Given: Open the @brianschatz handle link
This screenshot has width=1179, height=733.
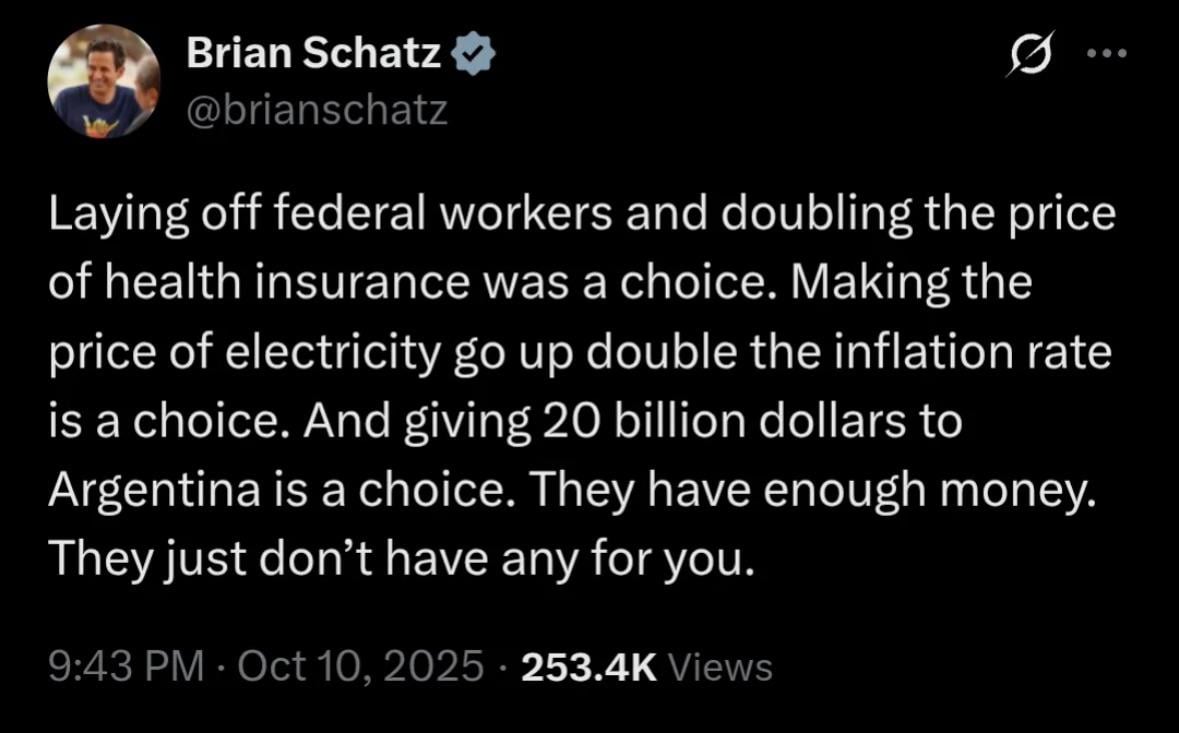Looking at the screenshot, I should (316, 110).
